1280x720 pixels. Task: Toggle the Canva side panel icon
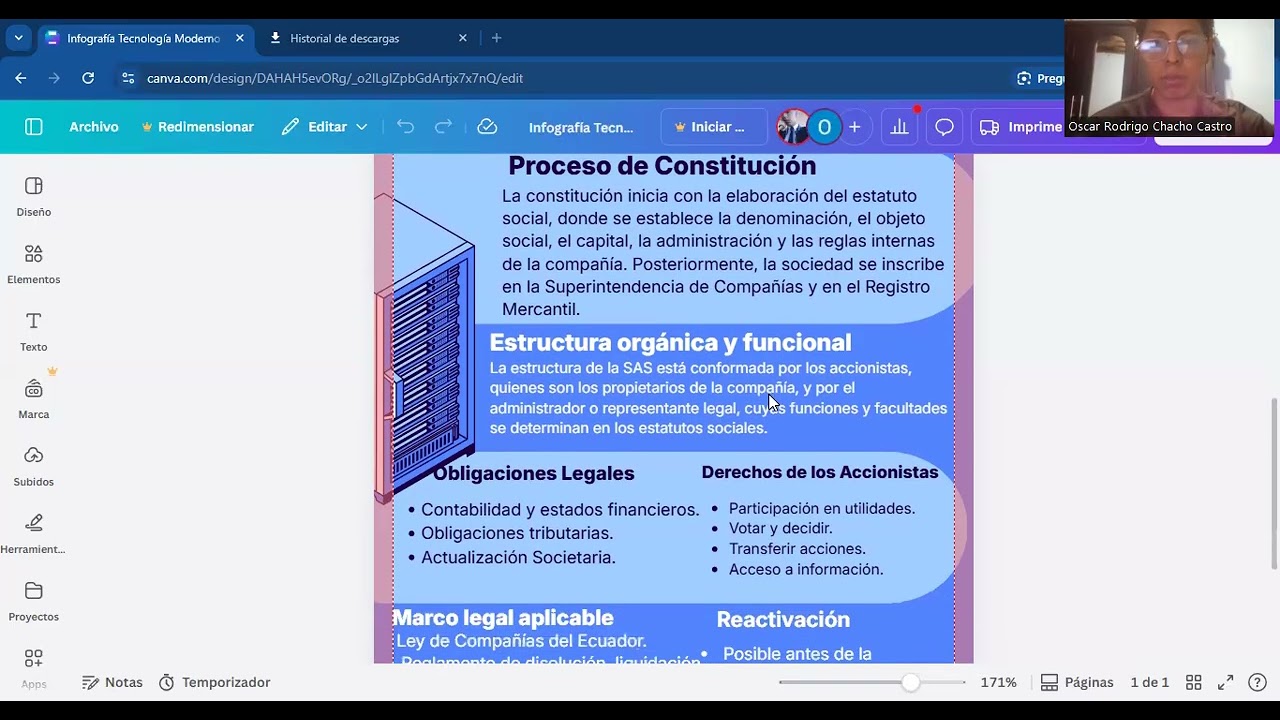click(x=34, y=127)
